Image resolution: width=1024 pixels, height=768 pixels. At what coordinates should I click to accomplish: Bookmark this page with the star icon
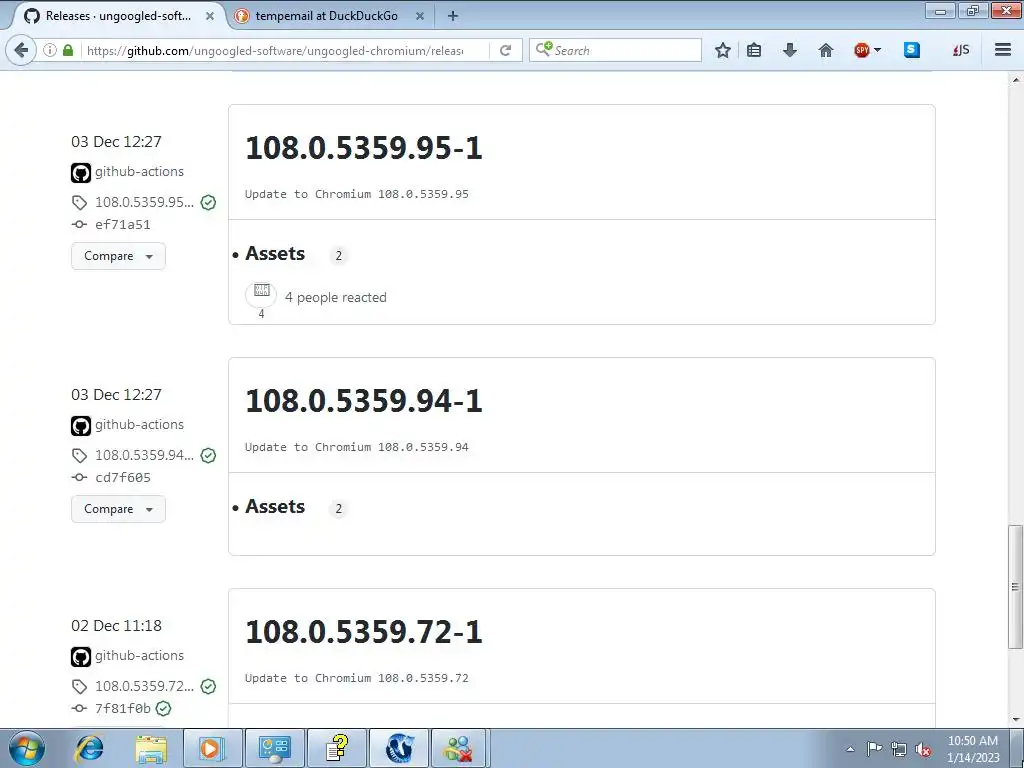point(722,50)
